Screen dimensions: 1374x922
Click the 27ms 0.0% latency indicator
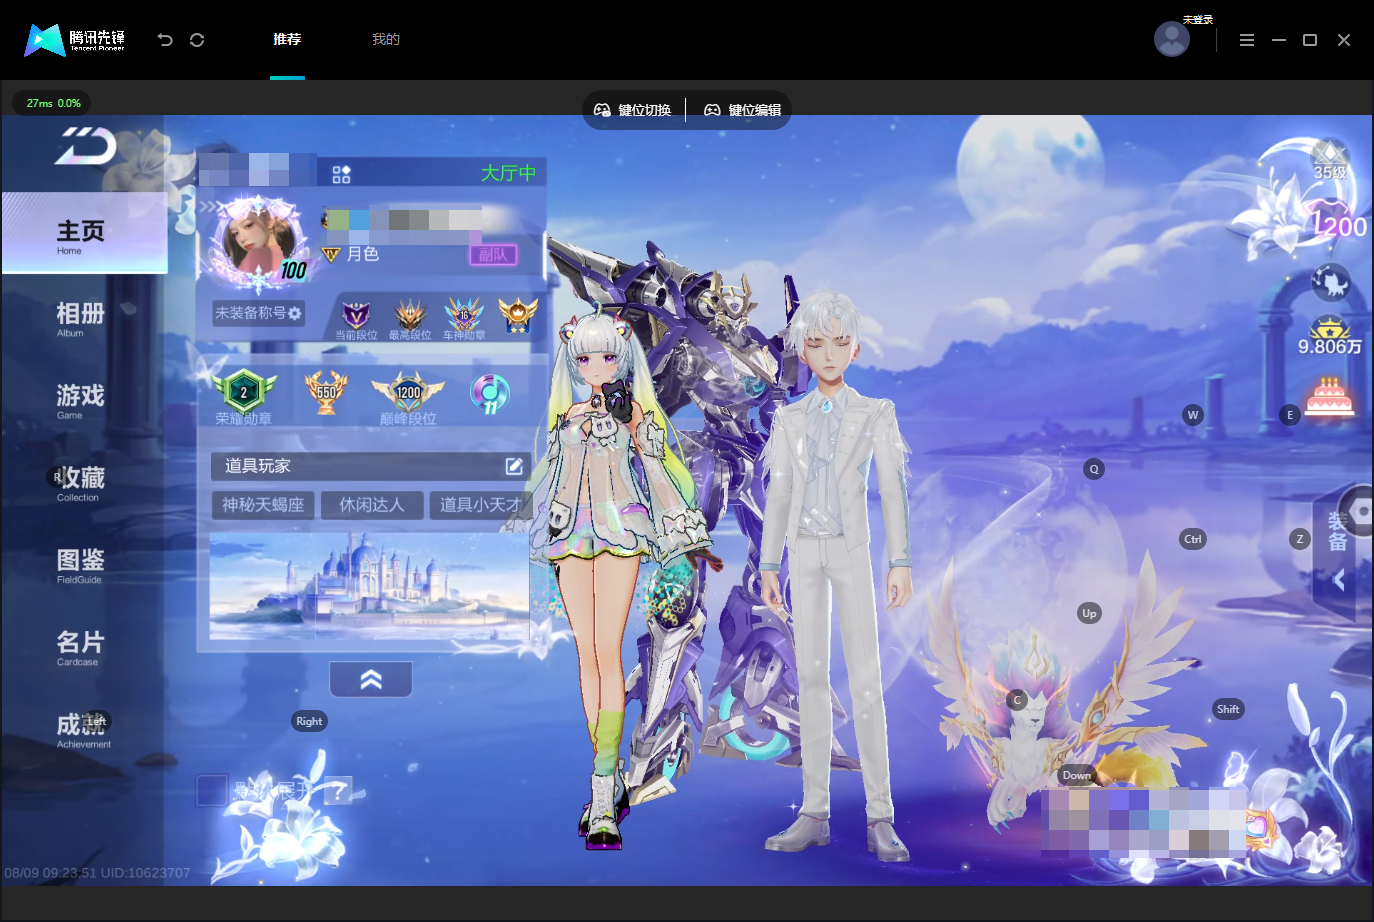53,103
